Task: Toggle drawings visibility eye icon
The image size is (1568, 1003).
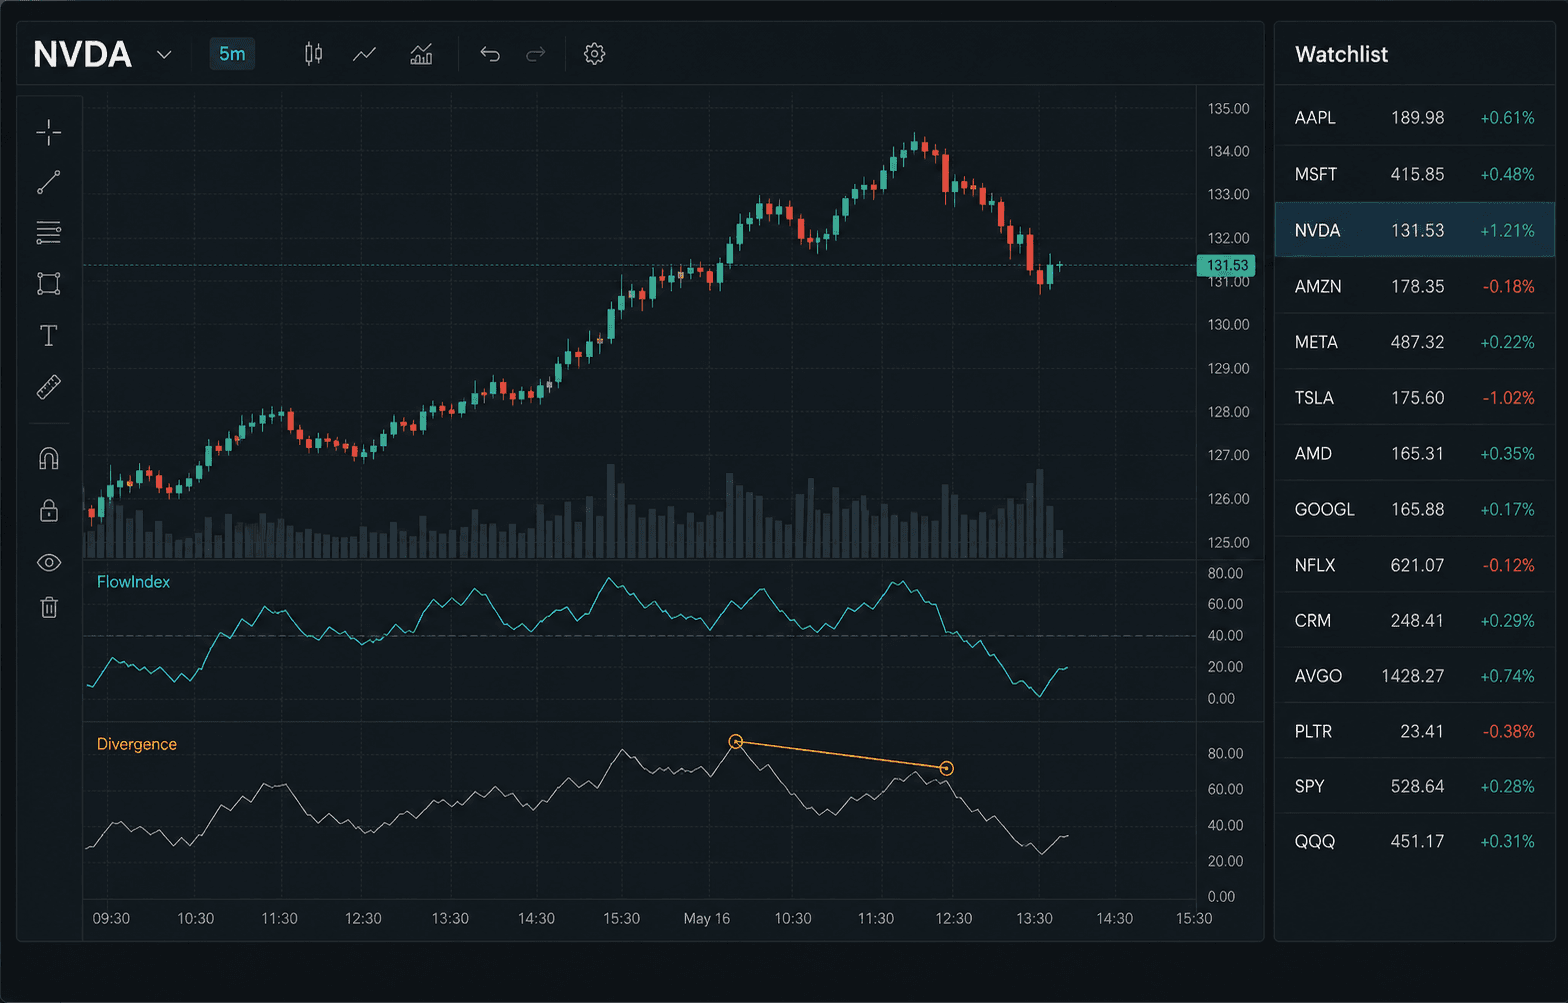Action: point(48,562)
